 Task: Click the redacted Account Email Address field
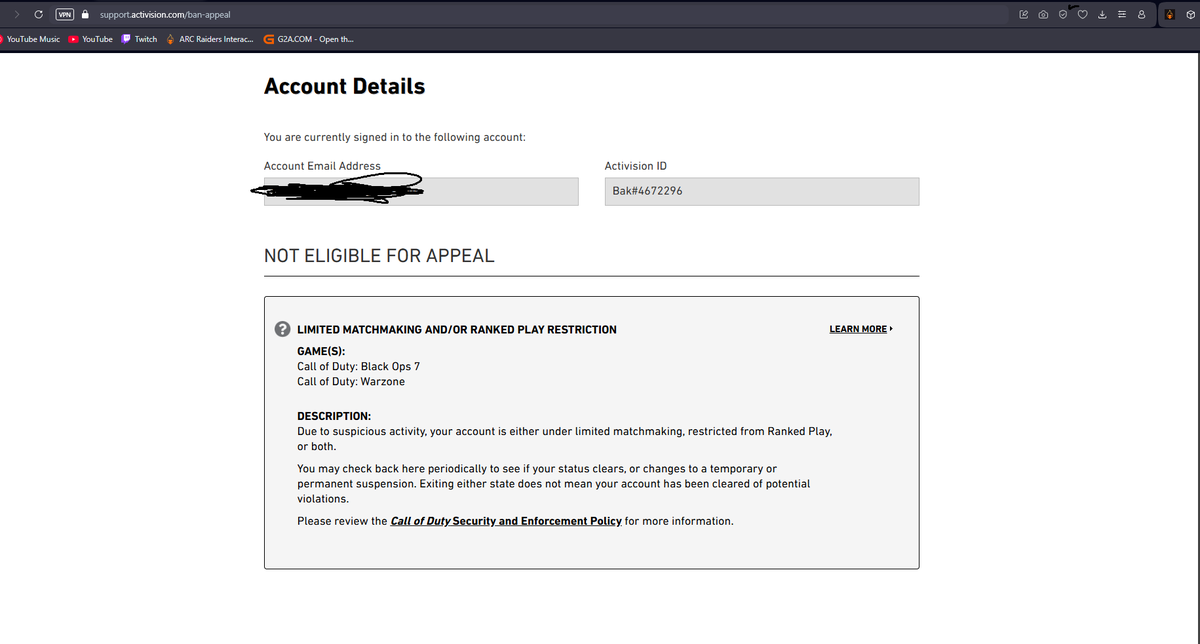click(421, 191)
